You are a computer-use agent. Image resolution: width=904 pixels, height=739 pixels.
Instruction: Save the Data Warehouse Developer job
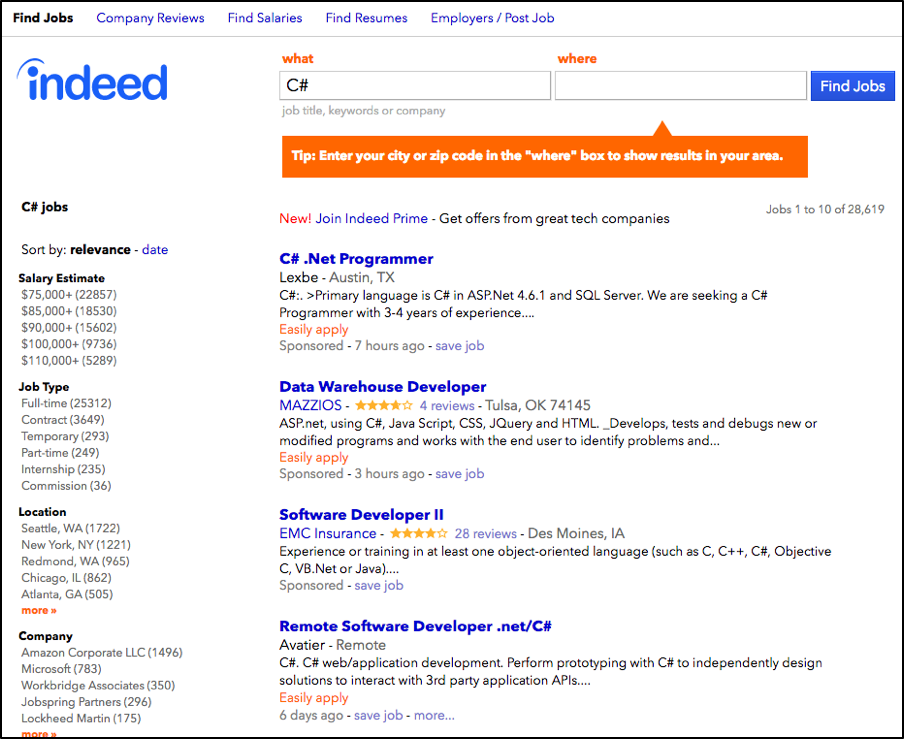pyautogui.click(x=459, y=474)
